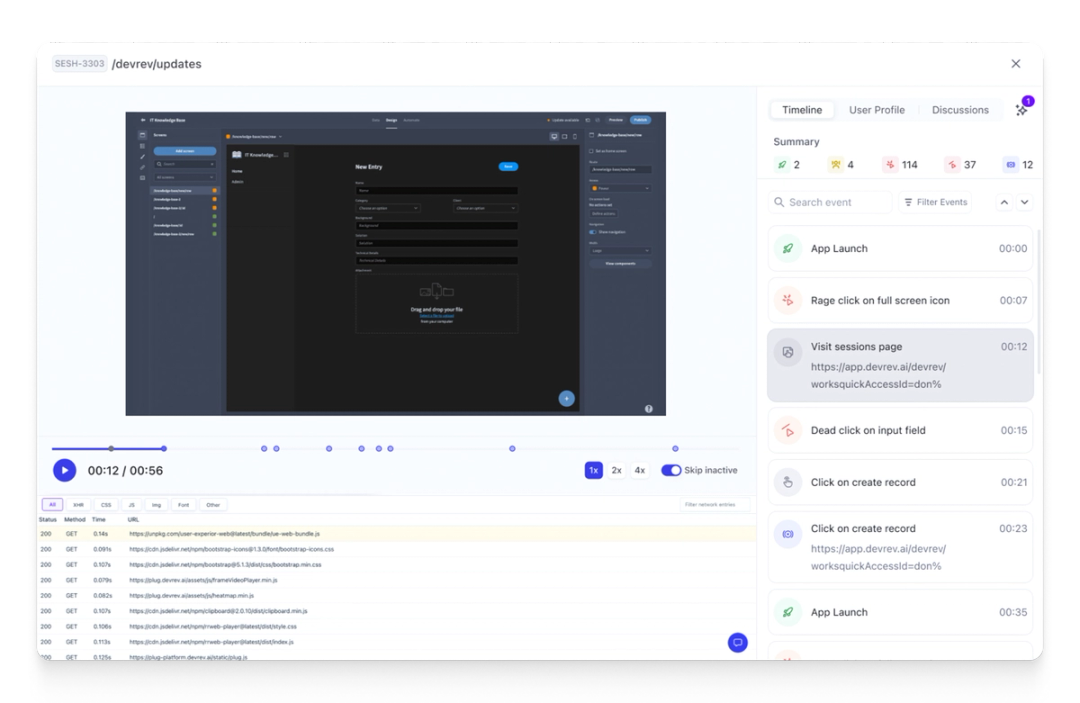Image resolution: width=1080 pixels, height=703 pixels.
Task: Jump to the next event with down chevron
Action: [1025, 202]
